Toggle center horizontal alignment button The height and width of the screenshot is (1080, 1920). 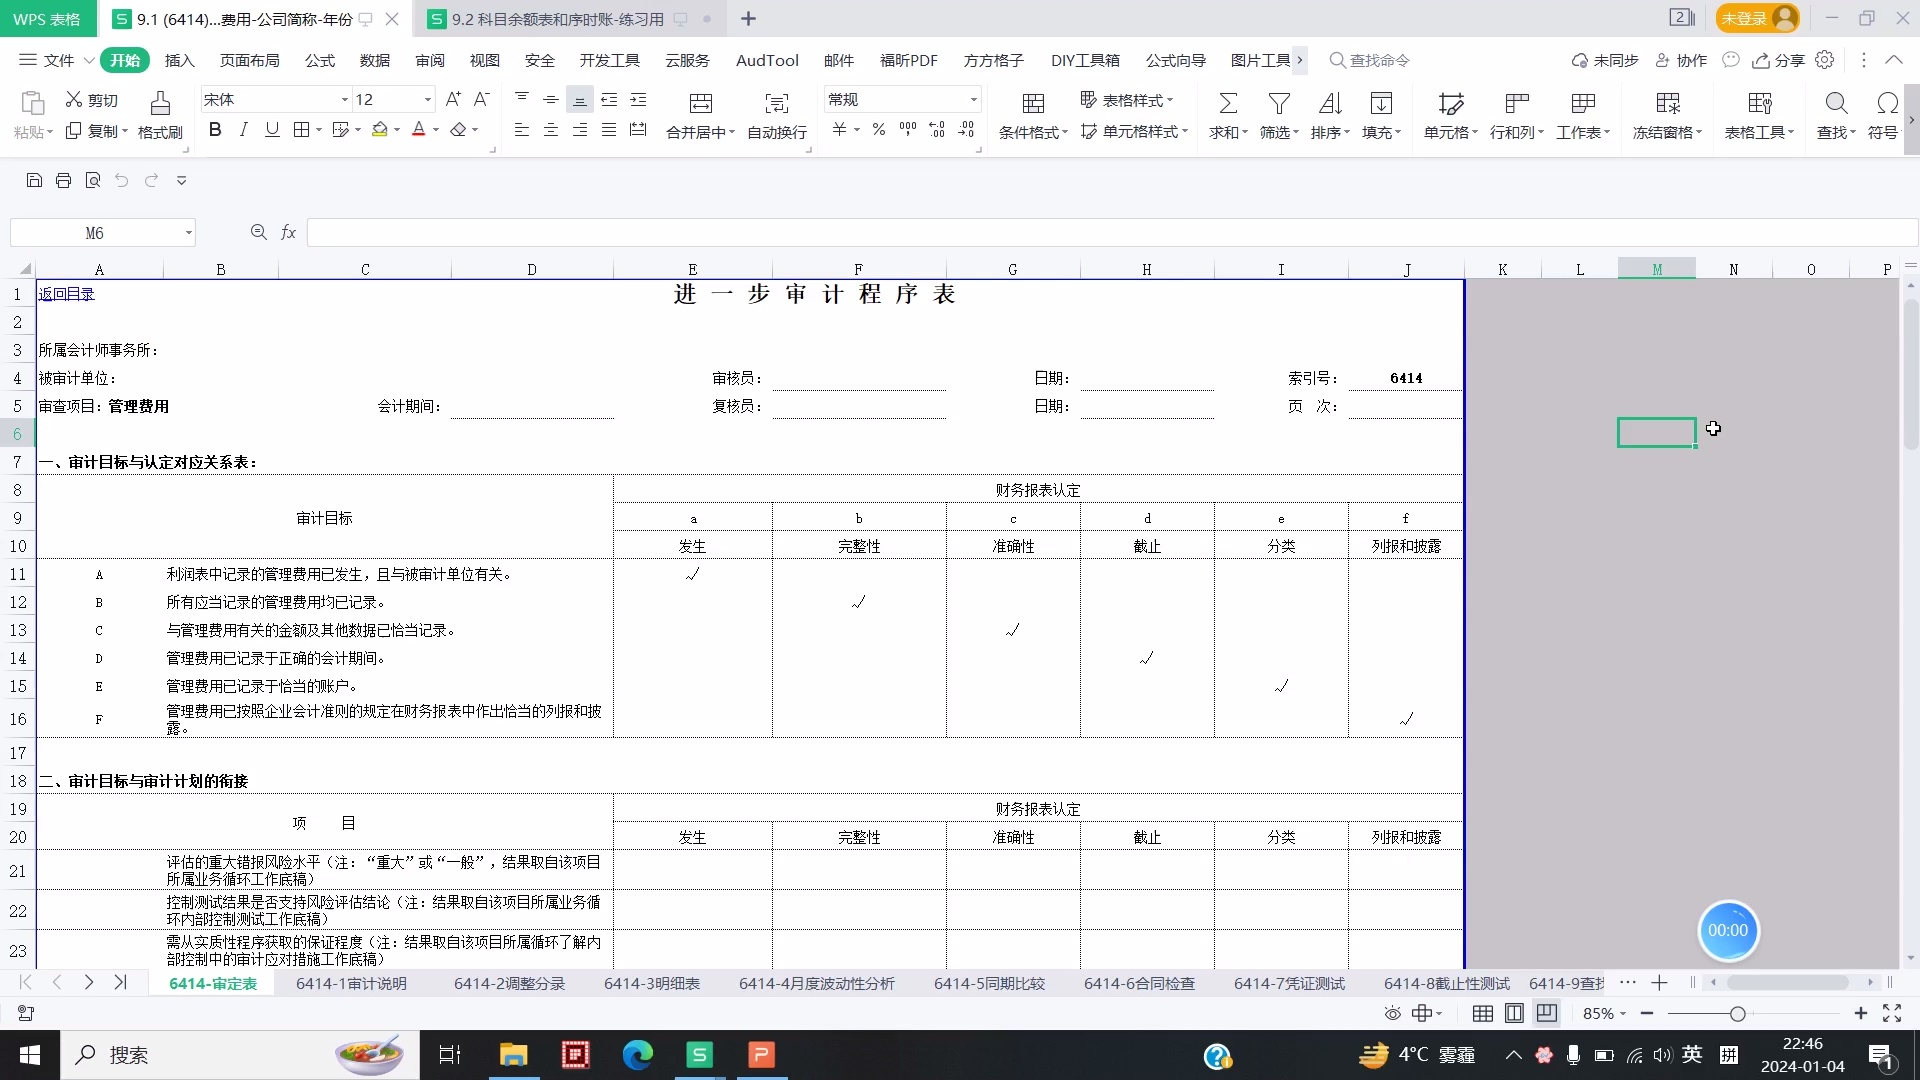click(550, 130)
